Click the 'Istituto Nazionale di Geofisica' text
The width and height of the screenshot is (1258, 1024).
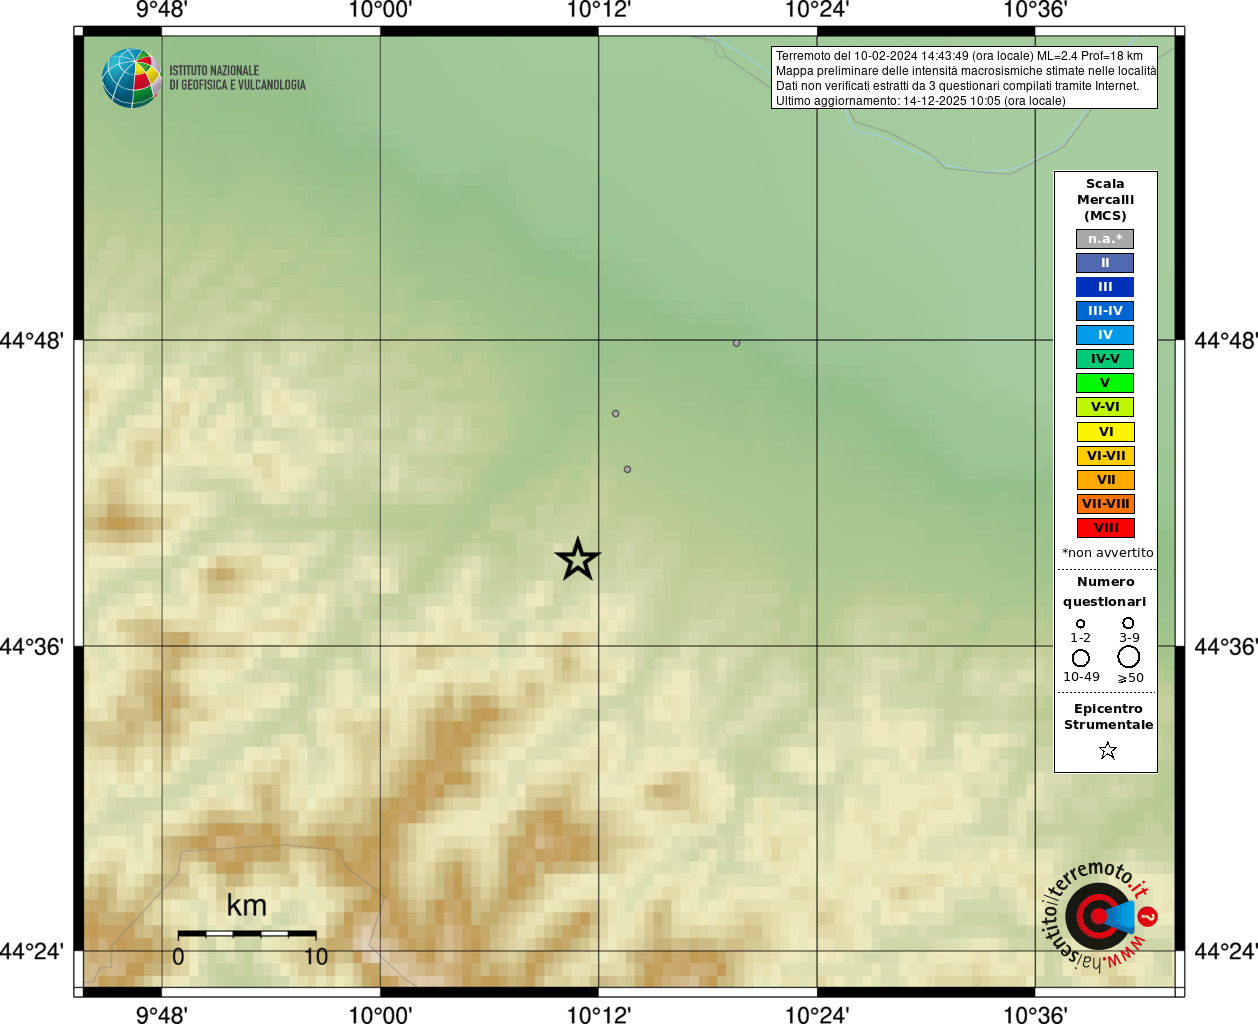[x=237, y=78]
